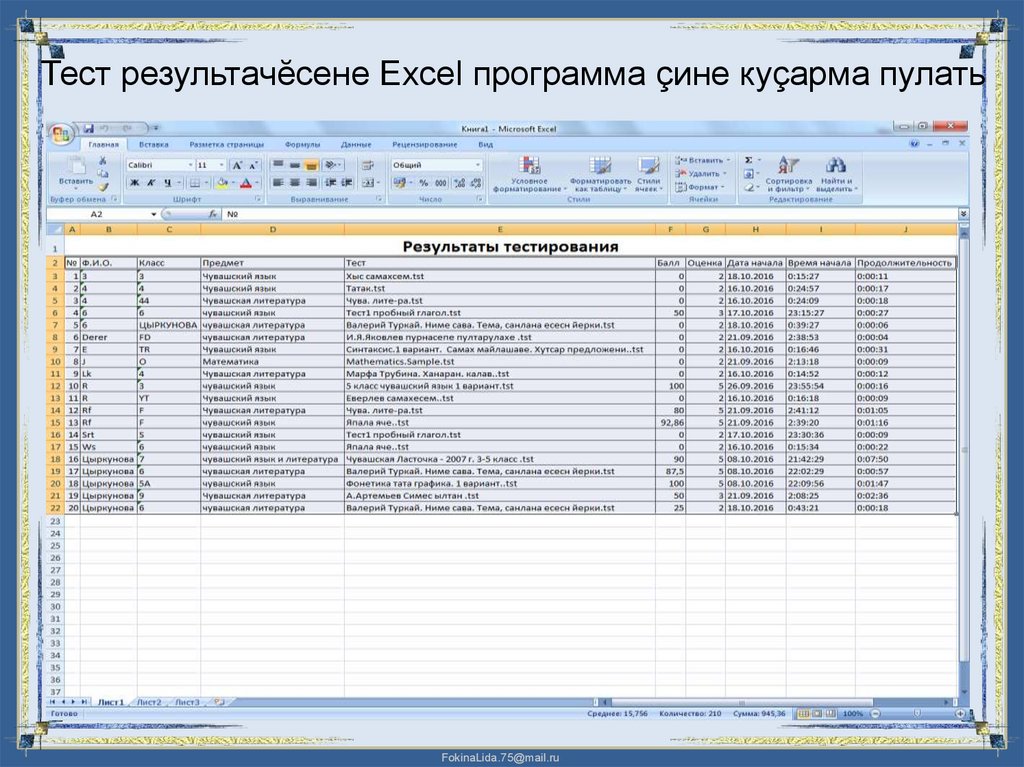Click the increase decimal icon

click(459, 183)
